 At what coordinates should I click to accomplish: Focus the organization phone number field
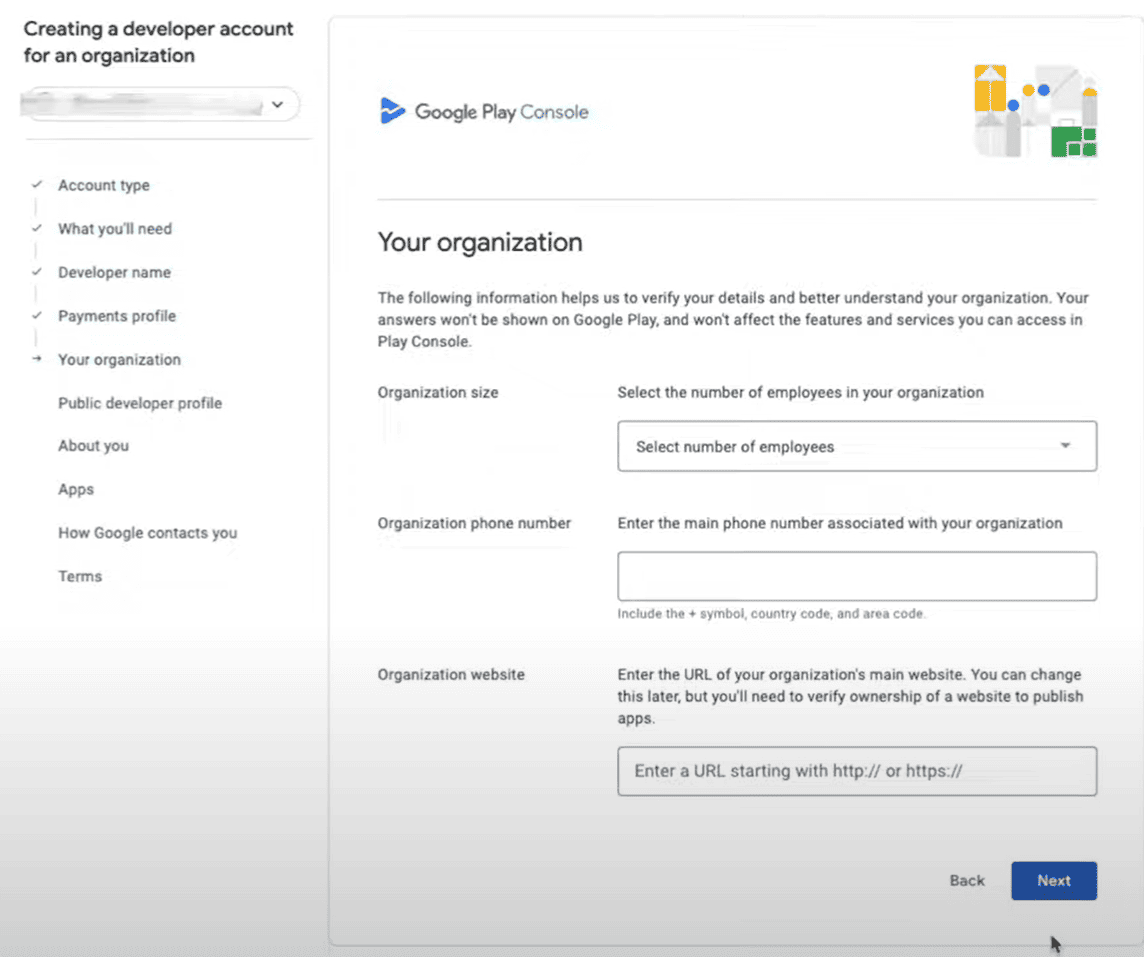[x=857, y=576]
